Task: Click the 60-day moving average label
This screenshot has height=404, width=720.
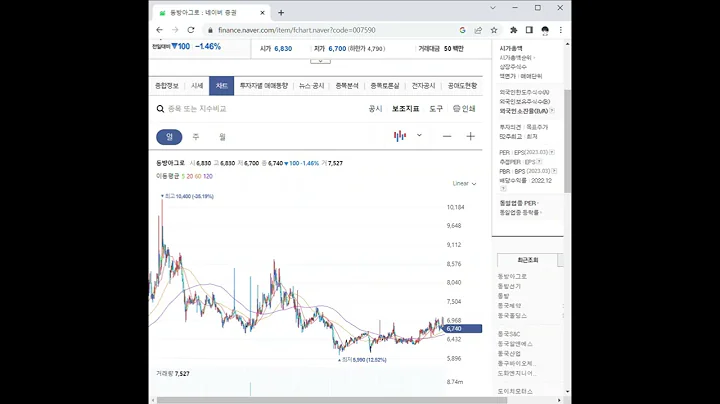Action: coord(198,176)
